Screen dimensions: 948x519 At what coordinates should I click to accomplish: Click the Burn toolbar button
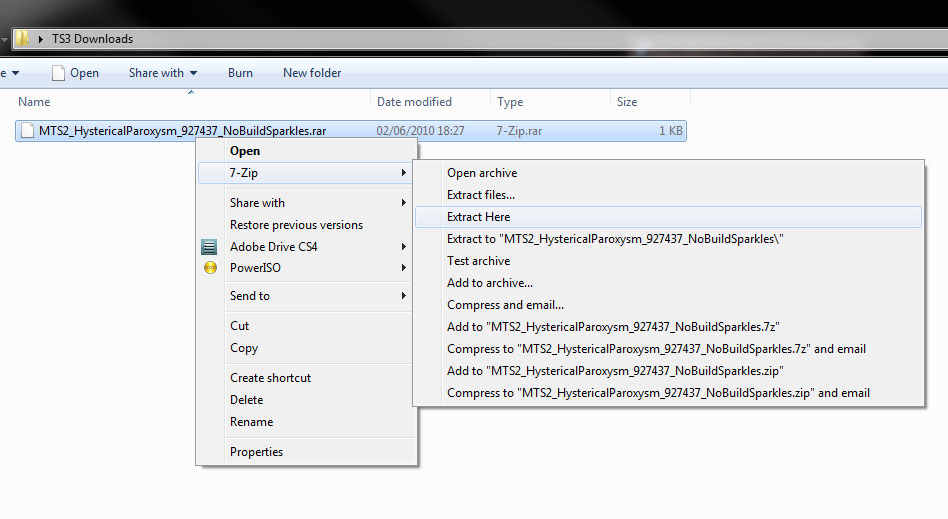(x=240, y=73)
